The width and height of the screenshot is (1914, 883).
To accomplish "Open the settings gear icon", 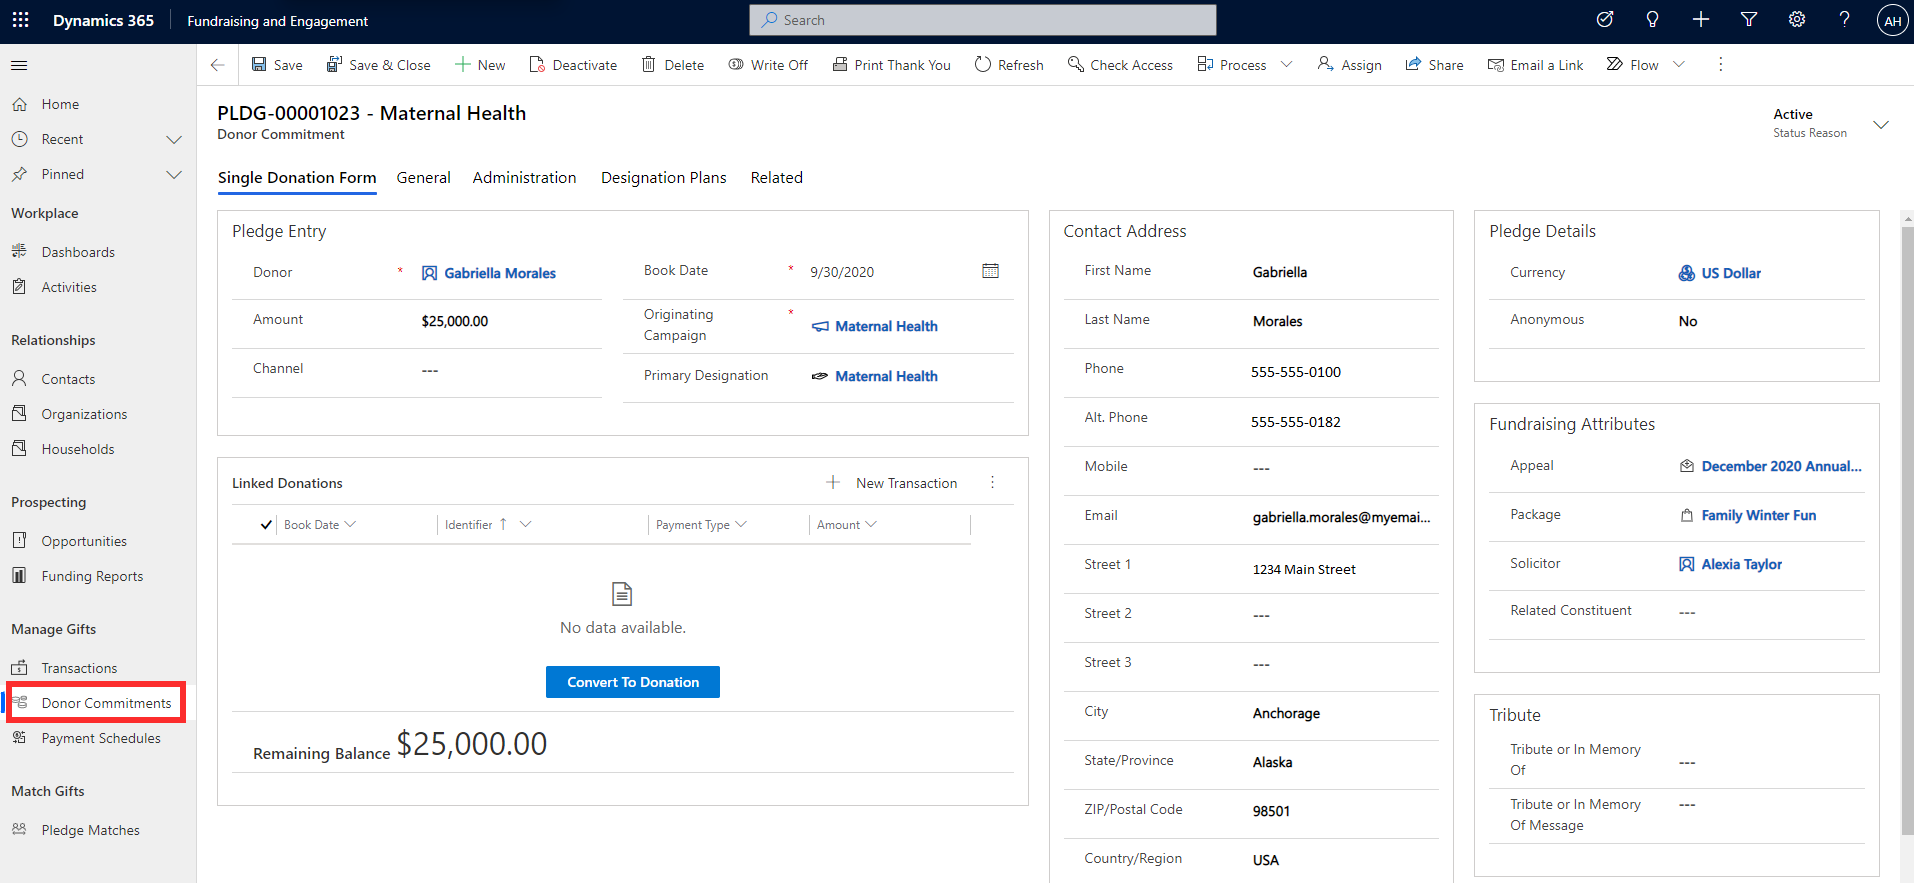I will (1797, 20).
